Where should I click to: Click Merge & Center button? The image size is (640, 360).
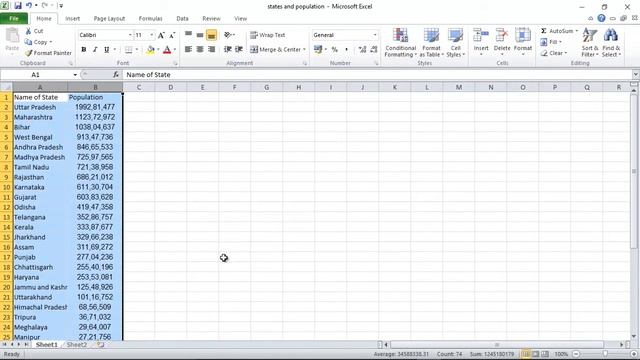pos(275,49)
